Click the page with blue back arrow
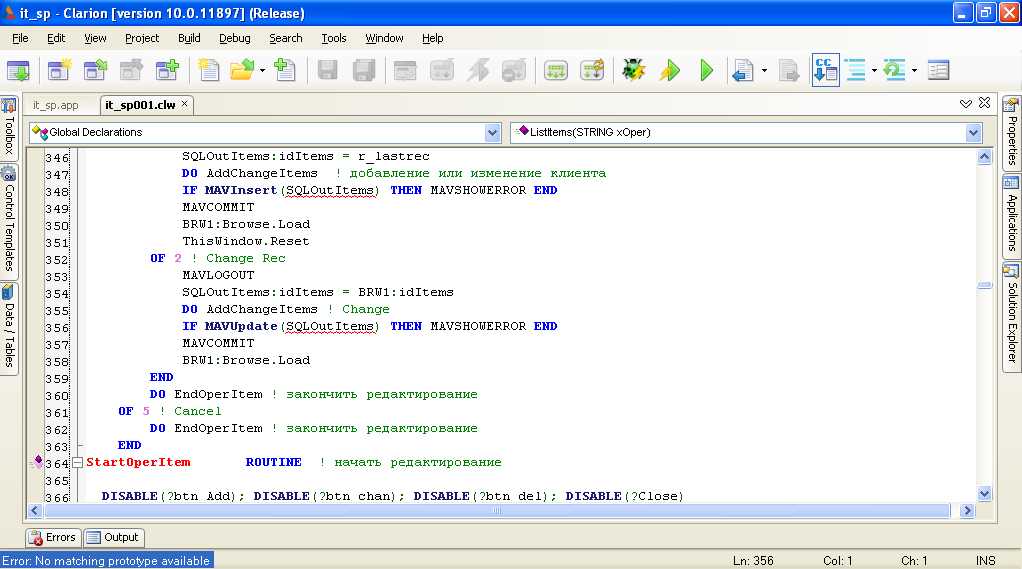 (742, 70)
